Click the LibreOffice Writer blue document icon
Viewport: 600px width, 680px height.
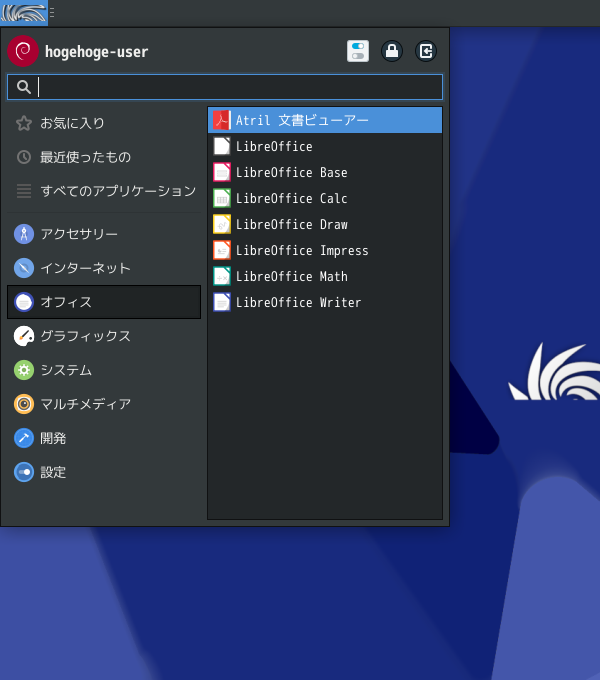point(222,302)
